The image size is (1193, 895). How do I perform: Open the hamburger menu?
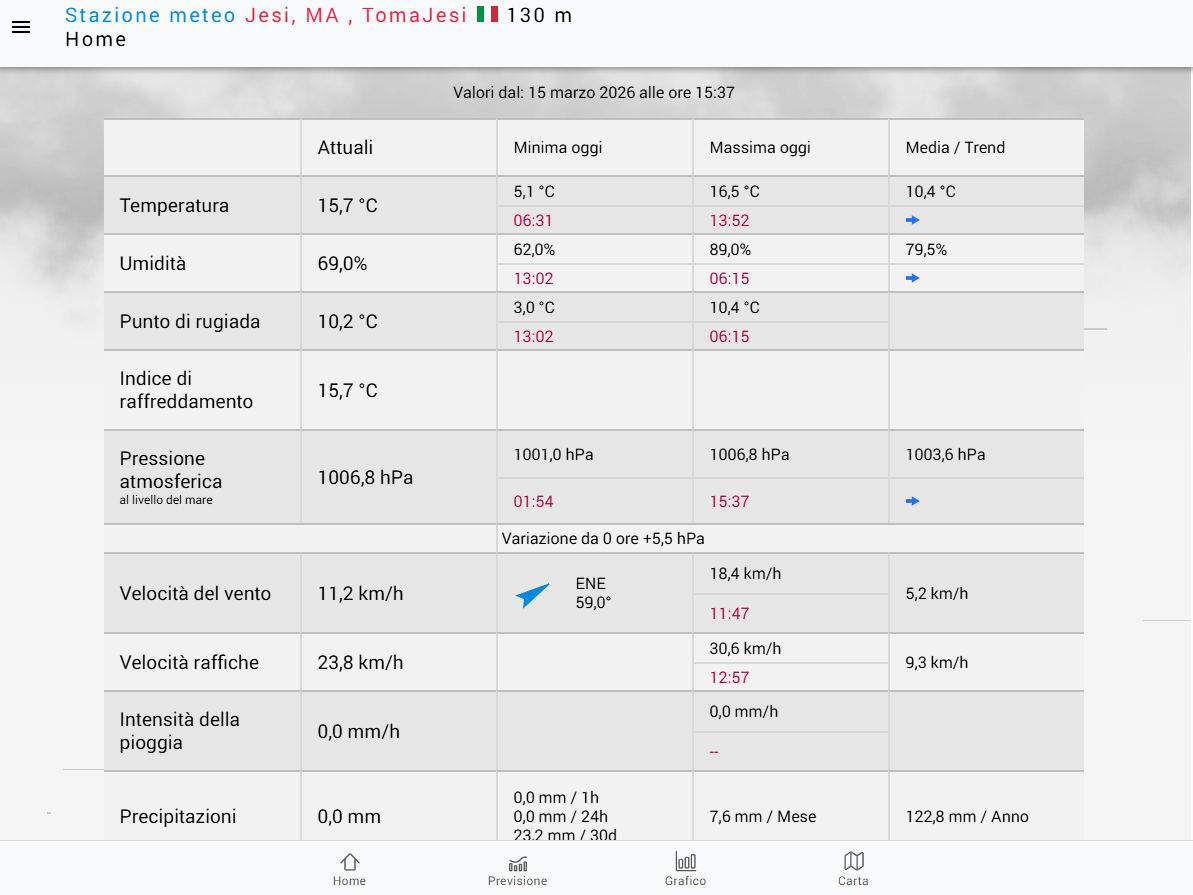coord(21,28)
